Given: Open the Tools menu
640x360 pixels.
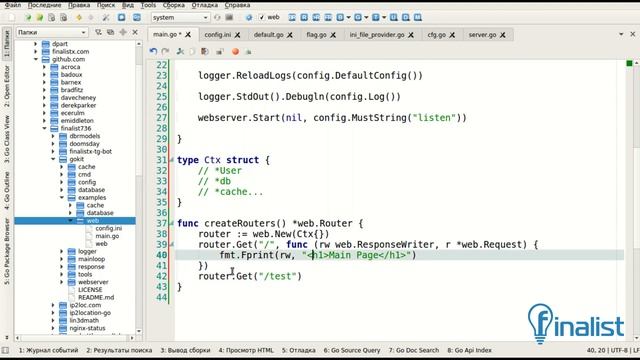Looking at the screenshot, I should click(x=148, y=5).
